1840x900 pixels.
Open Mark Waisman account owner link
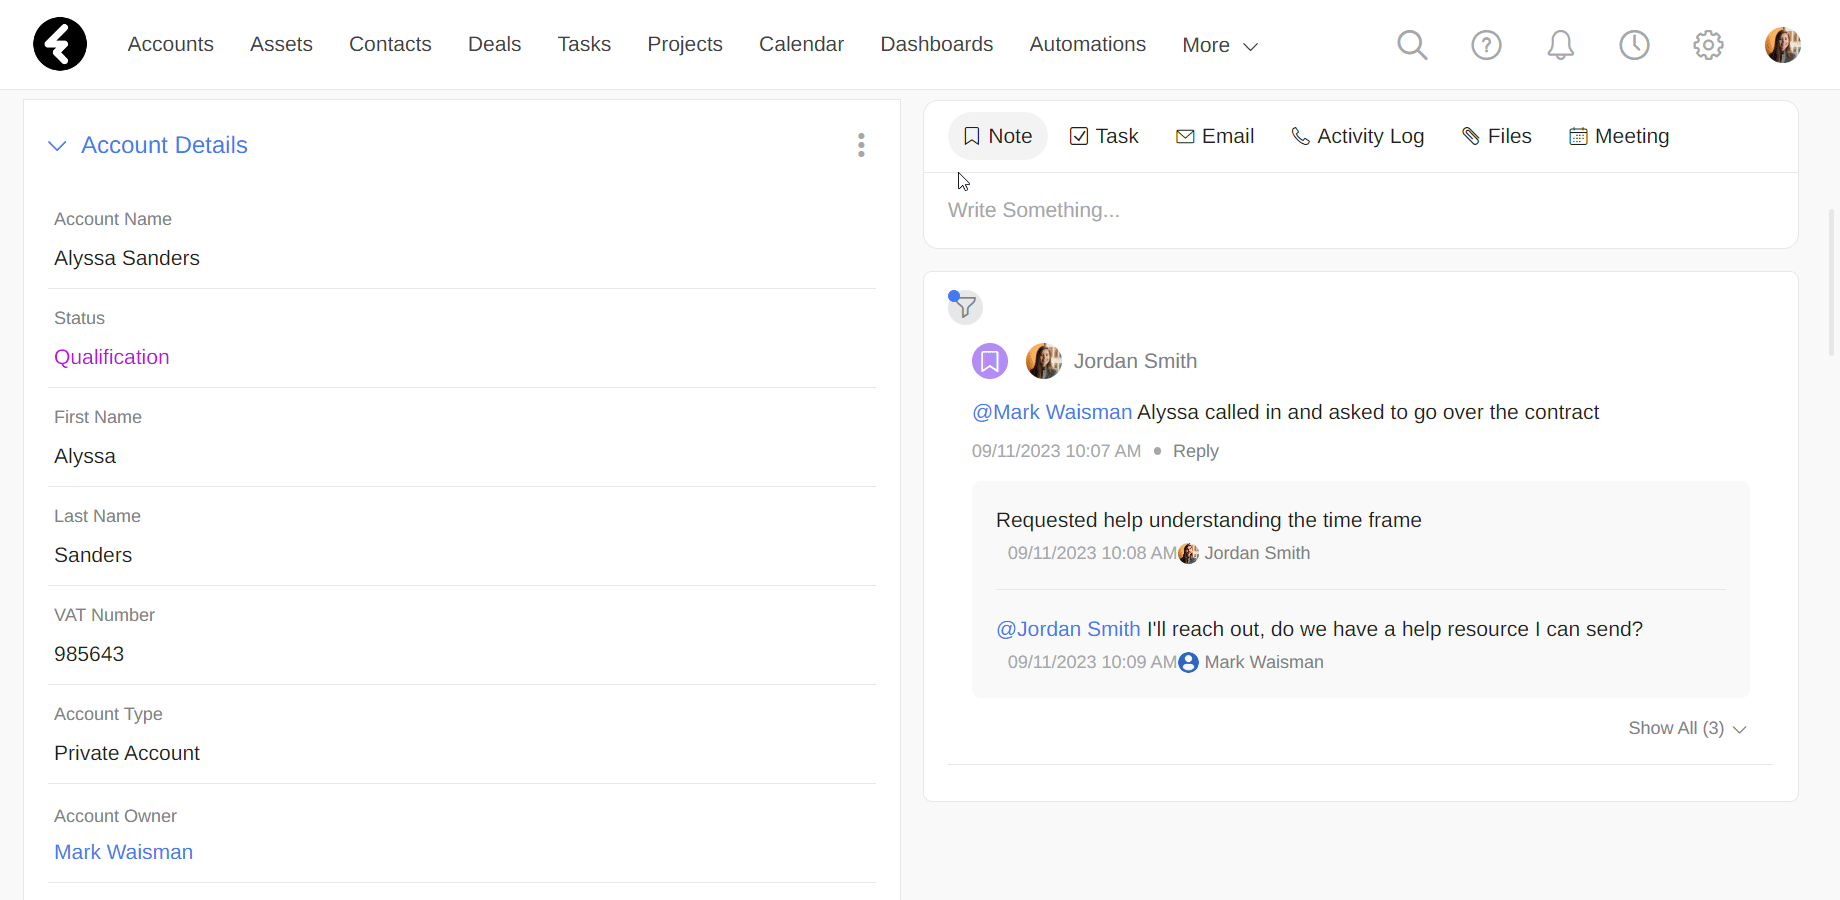[x=123, y=852]
